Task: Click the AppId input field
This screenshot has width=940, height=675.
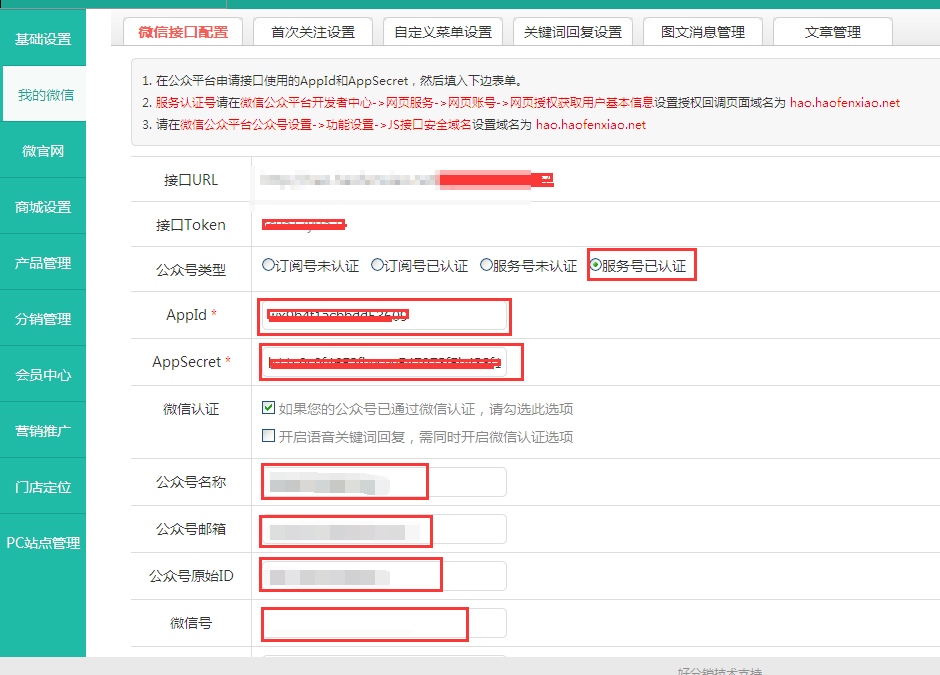Action: pyautogui.click(x=384, y=316)
